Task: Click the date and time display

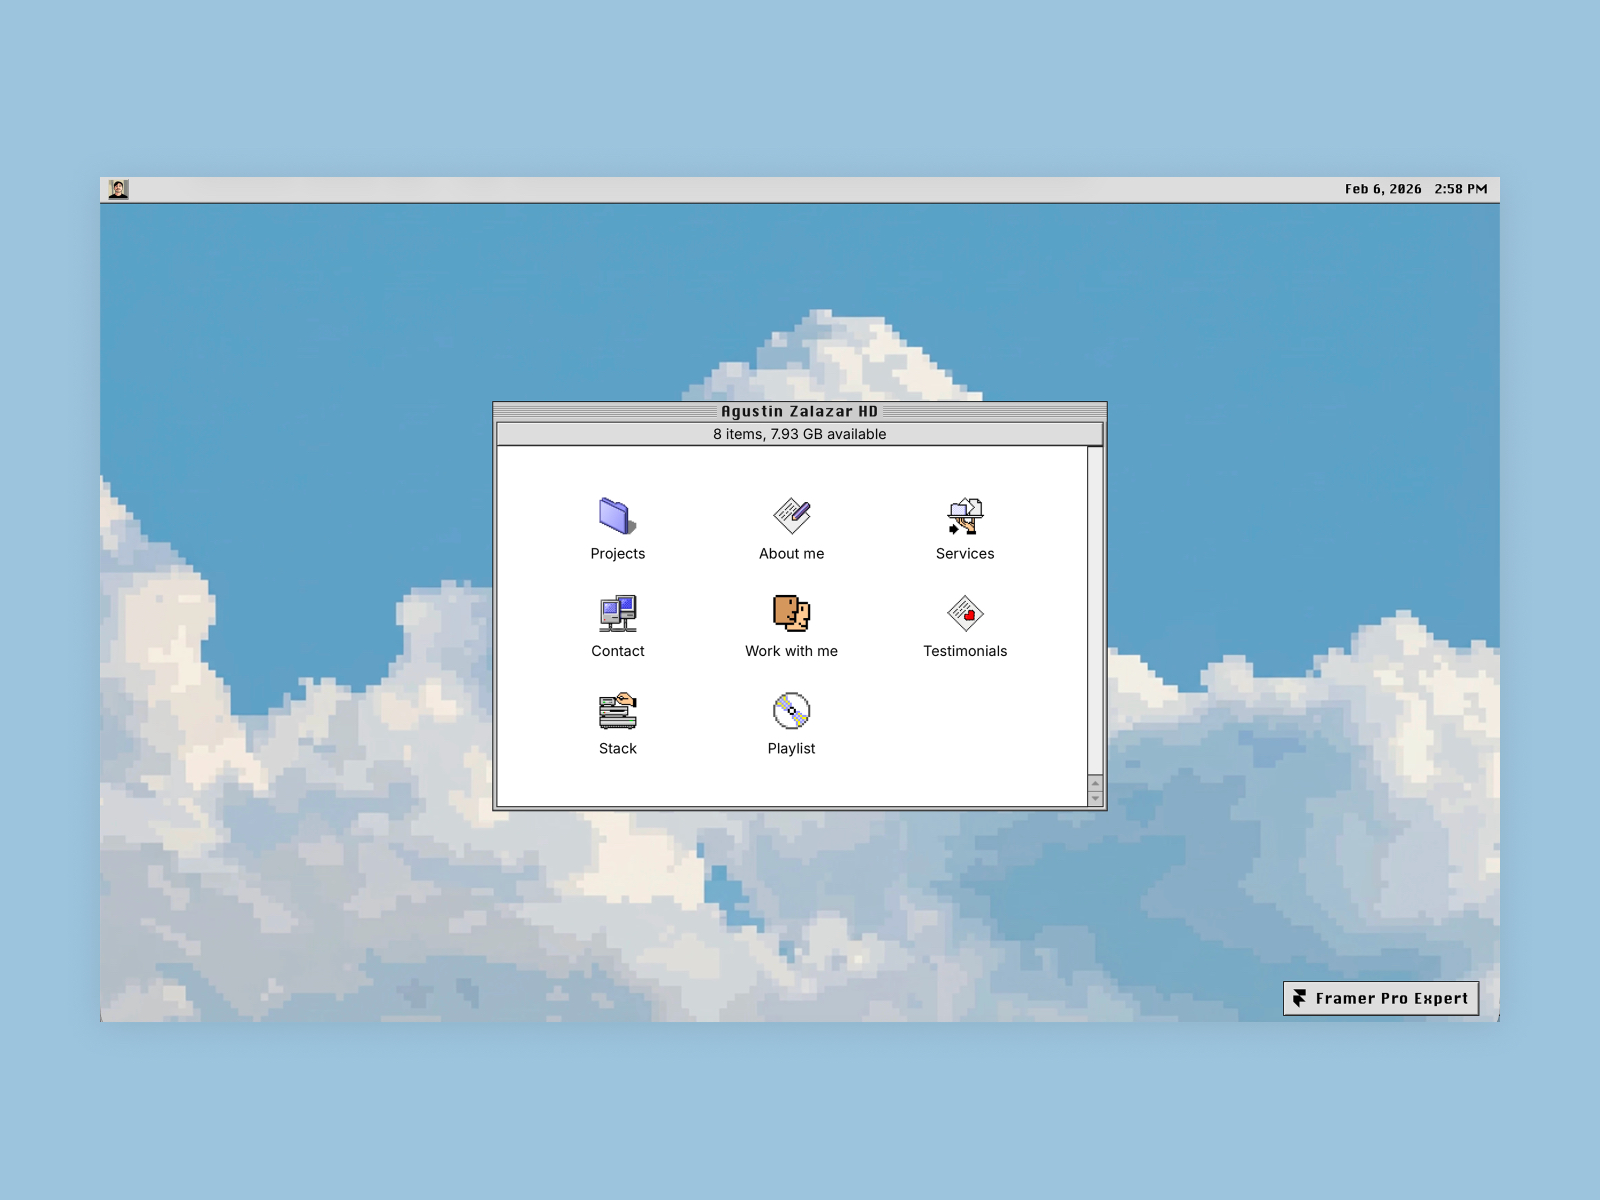Action: (x=1416, y=189)
